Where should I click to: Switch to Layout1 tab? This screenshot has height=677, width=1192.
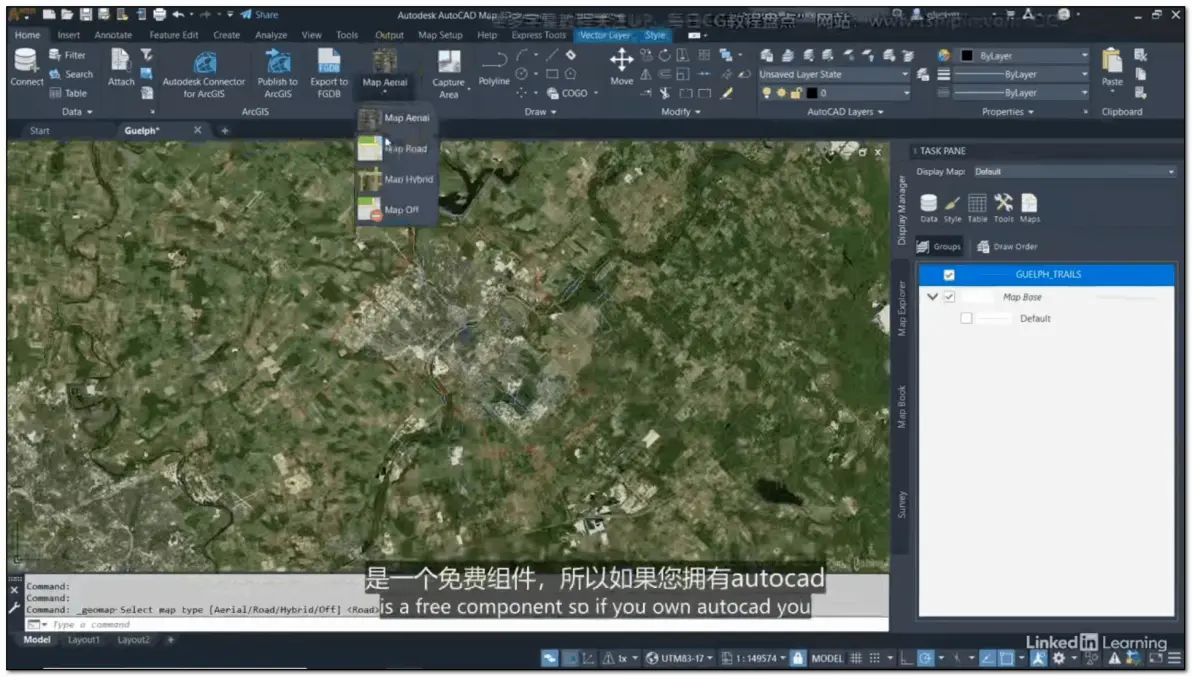click(83, 641)
